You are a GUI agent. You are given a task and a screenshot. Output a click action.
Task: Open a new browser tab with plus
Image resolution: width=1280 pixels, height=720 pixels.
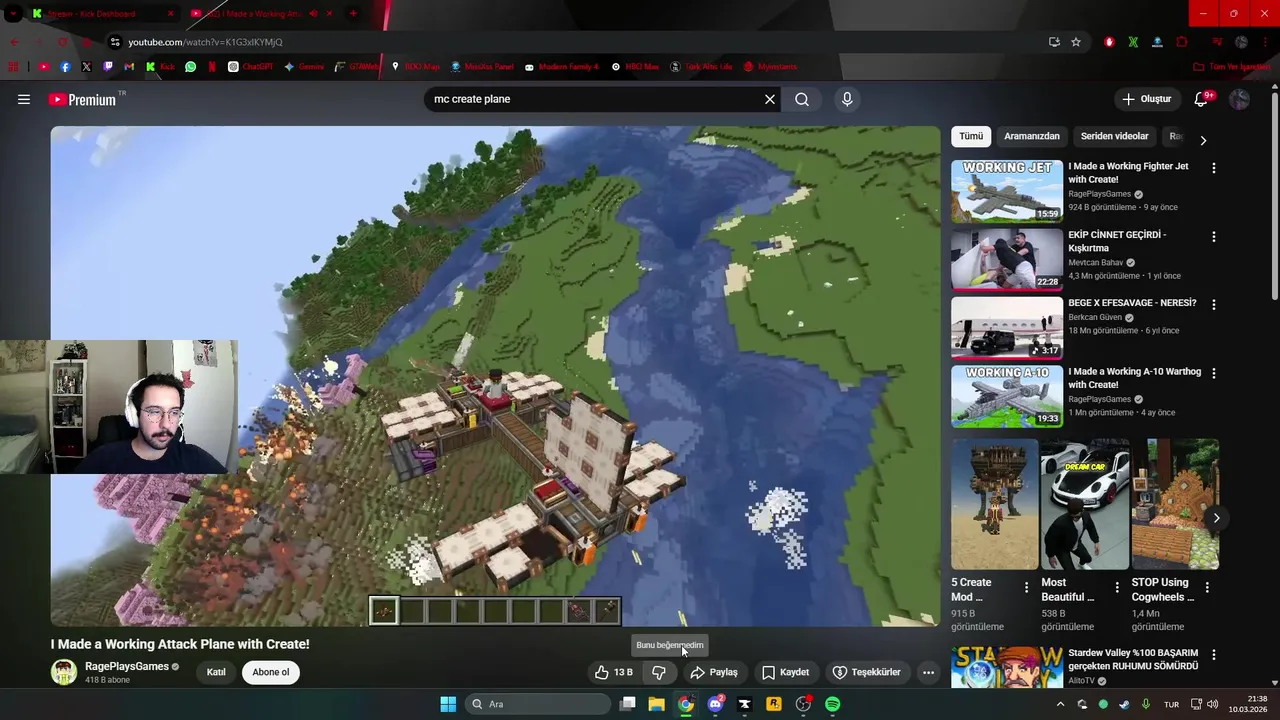click(x=353, y=14)
